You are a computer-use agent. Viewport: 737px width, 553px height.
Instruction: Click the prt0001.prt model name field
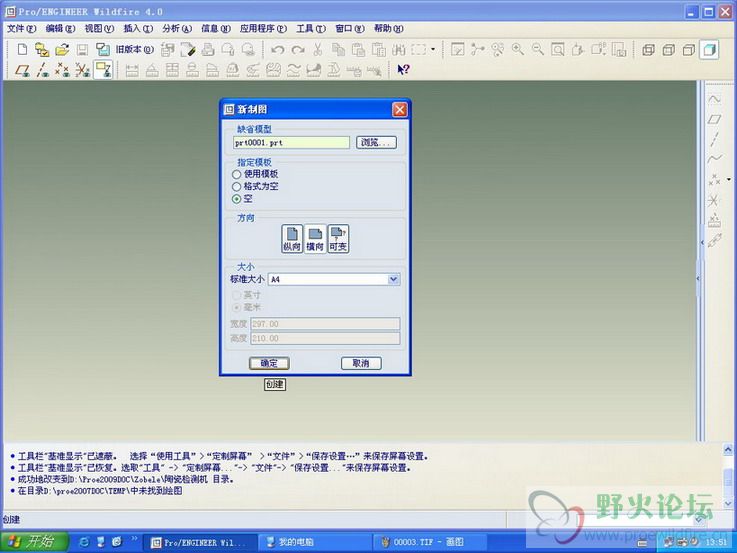pyautogui.click(x=291, y=142)
